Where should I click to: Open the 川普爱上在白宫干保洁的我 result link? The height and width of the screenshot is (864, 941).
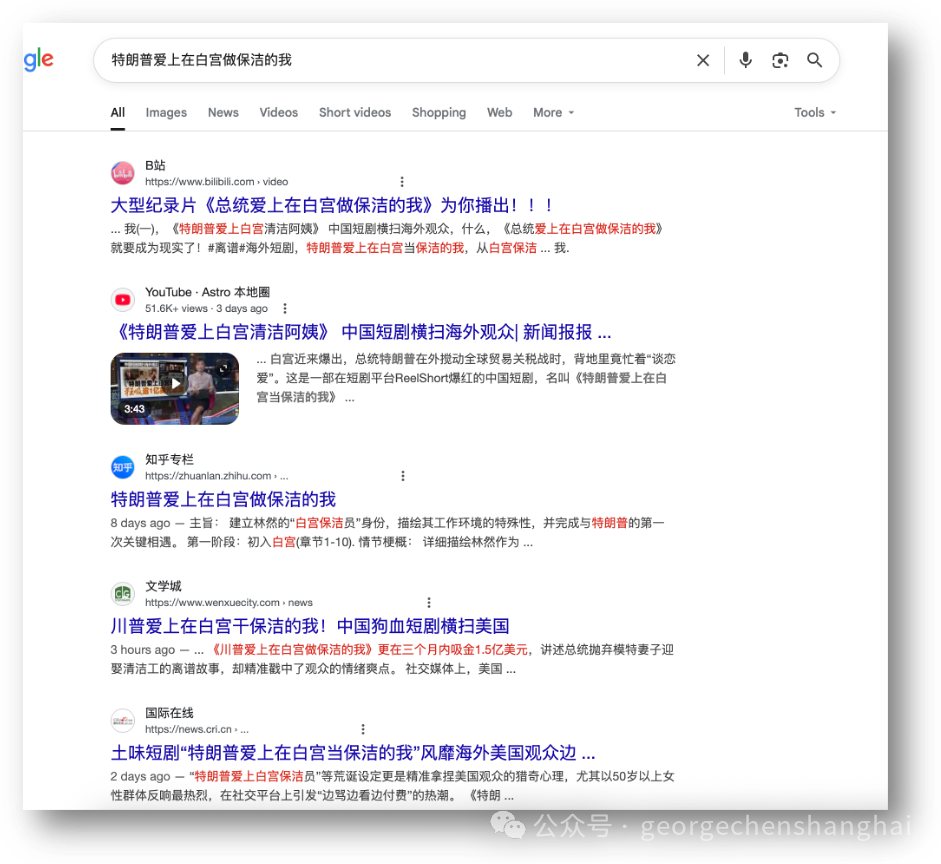(310, 626)
